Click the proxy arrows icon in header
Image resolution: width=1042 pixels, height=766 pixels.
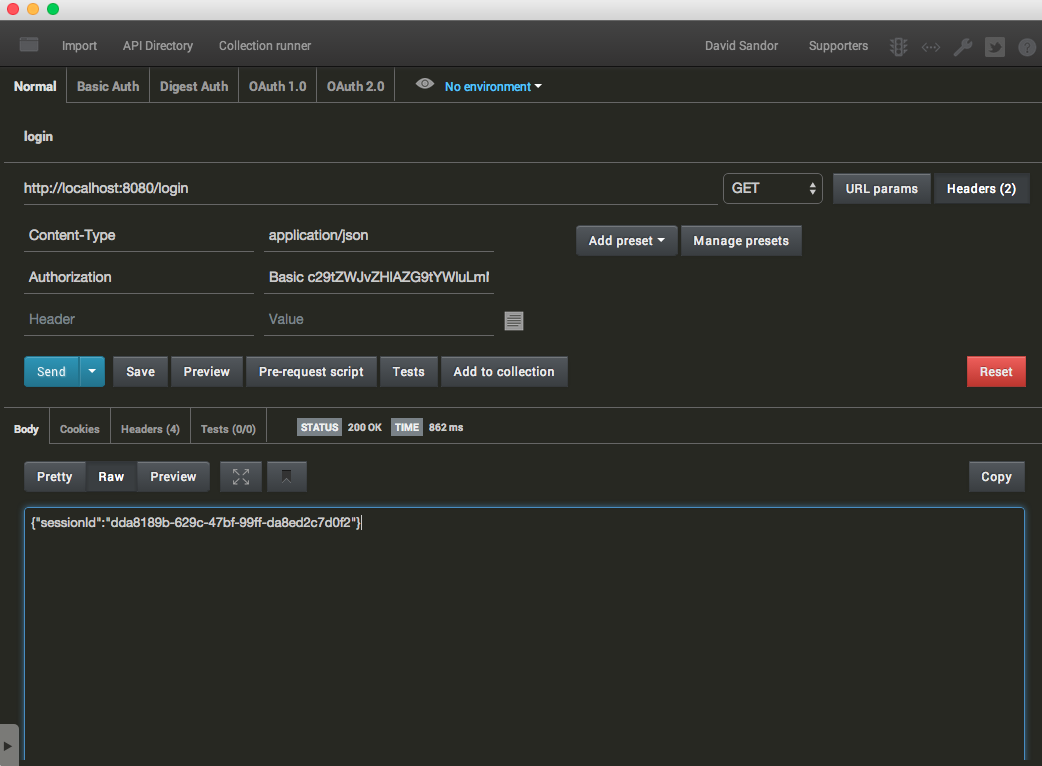pos(930,47)
